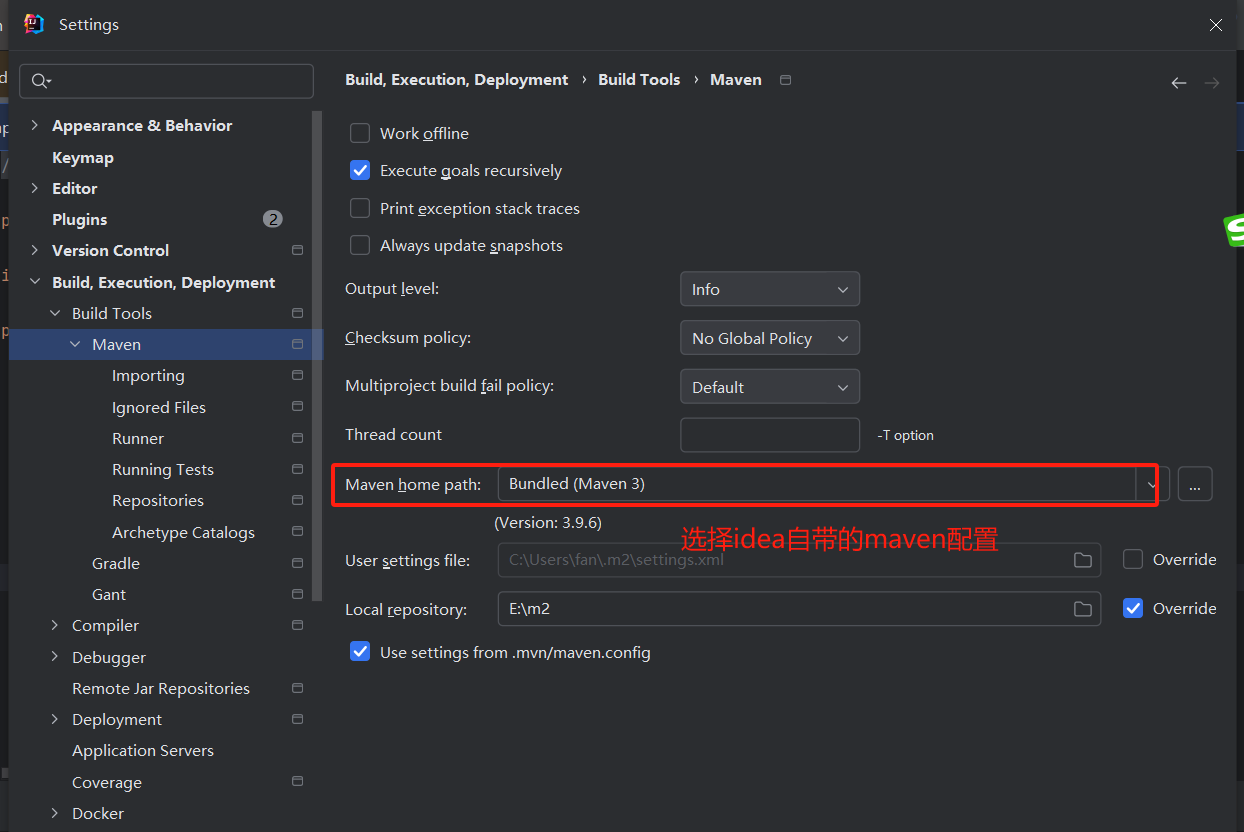The width and height of the screenshot is (1244, 832).
Task: Open the Gant settings page
Action: point(109,594)
